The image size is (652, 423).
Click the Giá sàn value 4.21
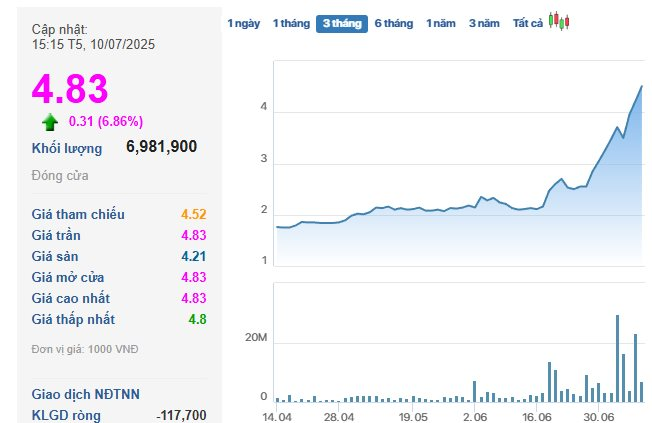(x=193, y=256)
